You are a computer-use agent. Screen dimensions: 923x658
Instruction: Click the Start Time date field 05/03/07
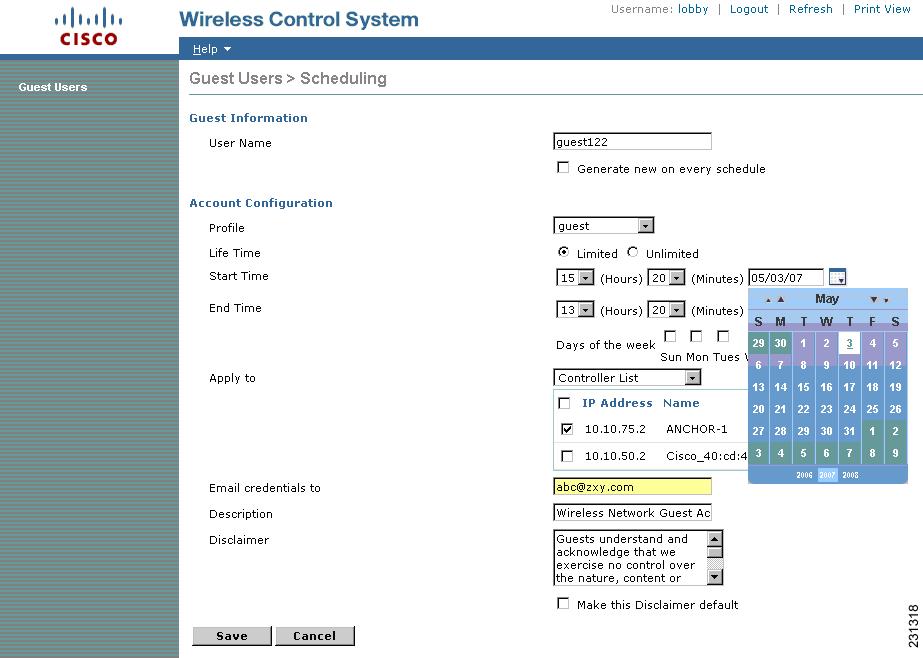point(786,278)
